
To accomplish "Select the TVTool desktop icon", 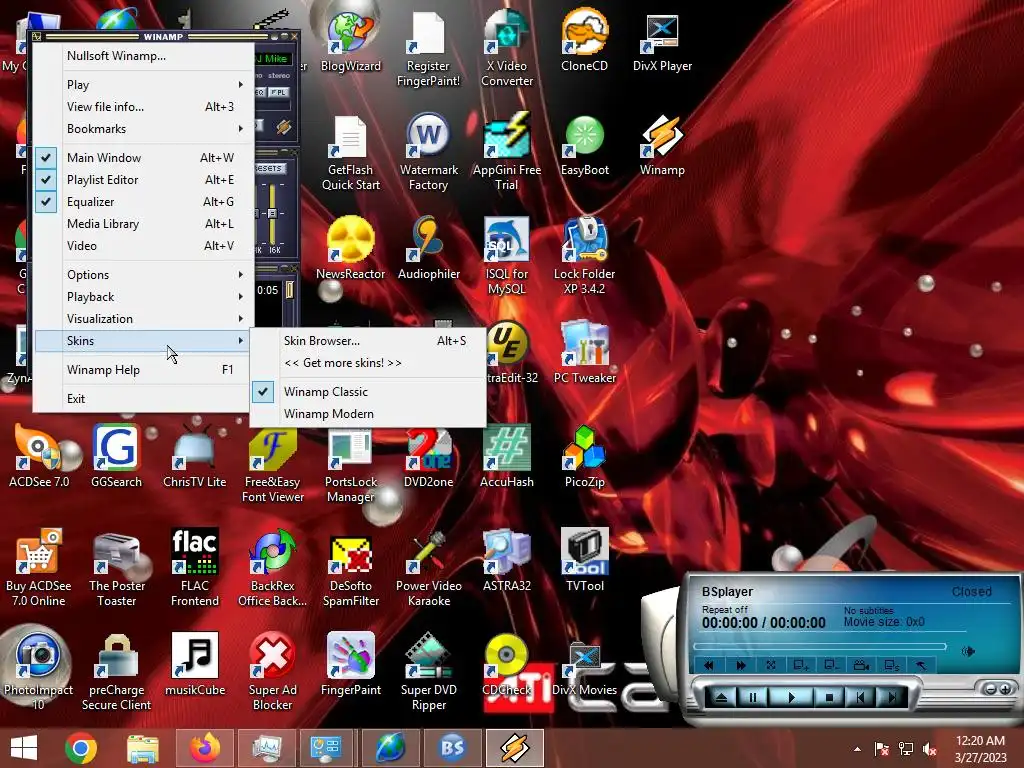I will point(584,560).
